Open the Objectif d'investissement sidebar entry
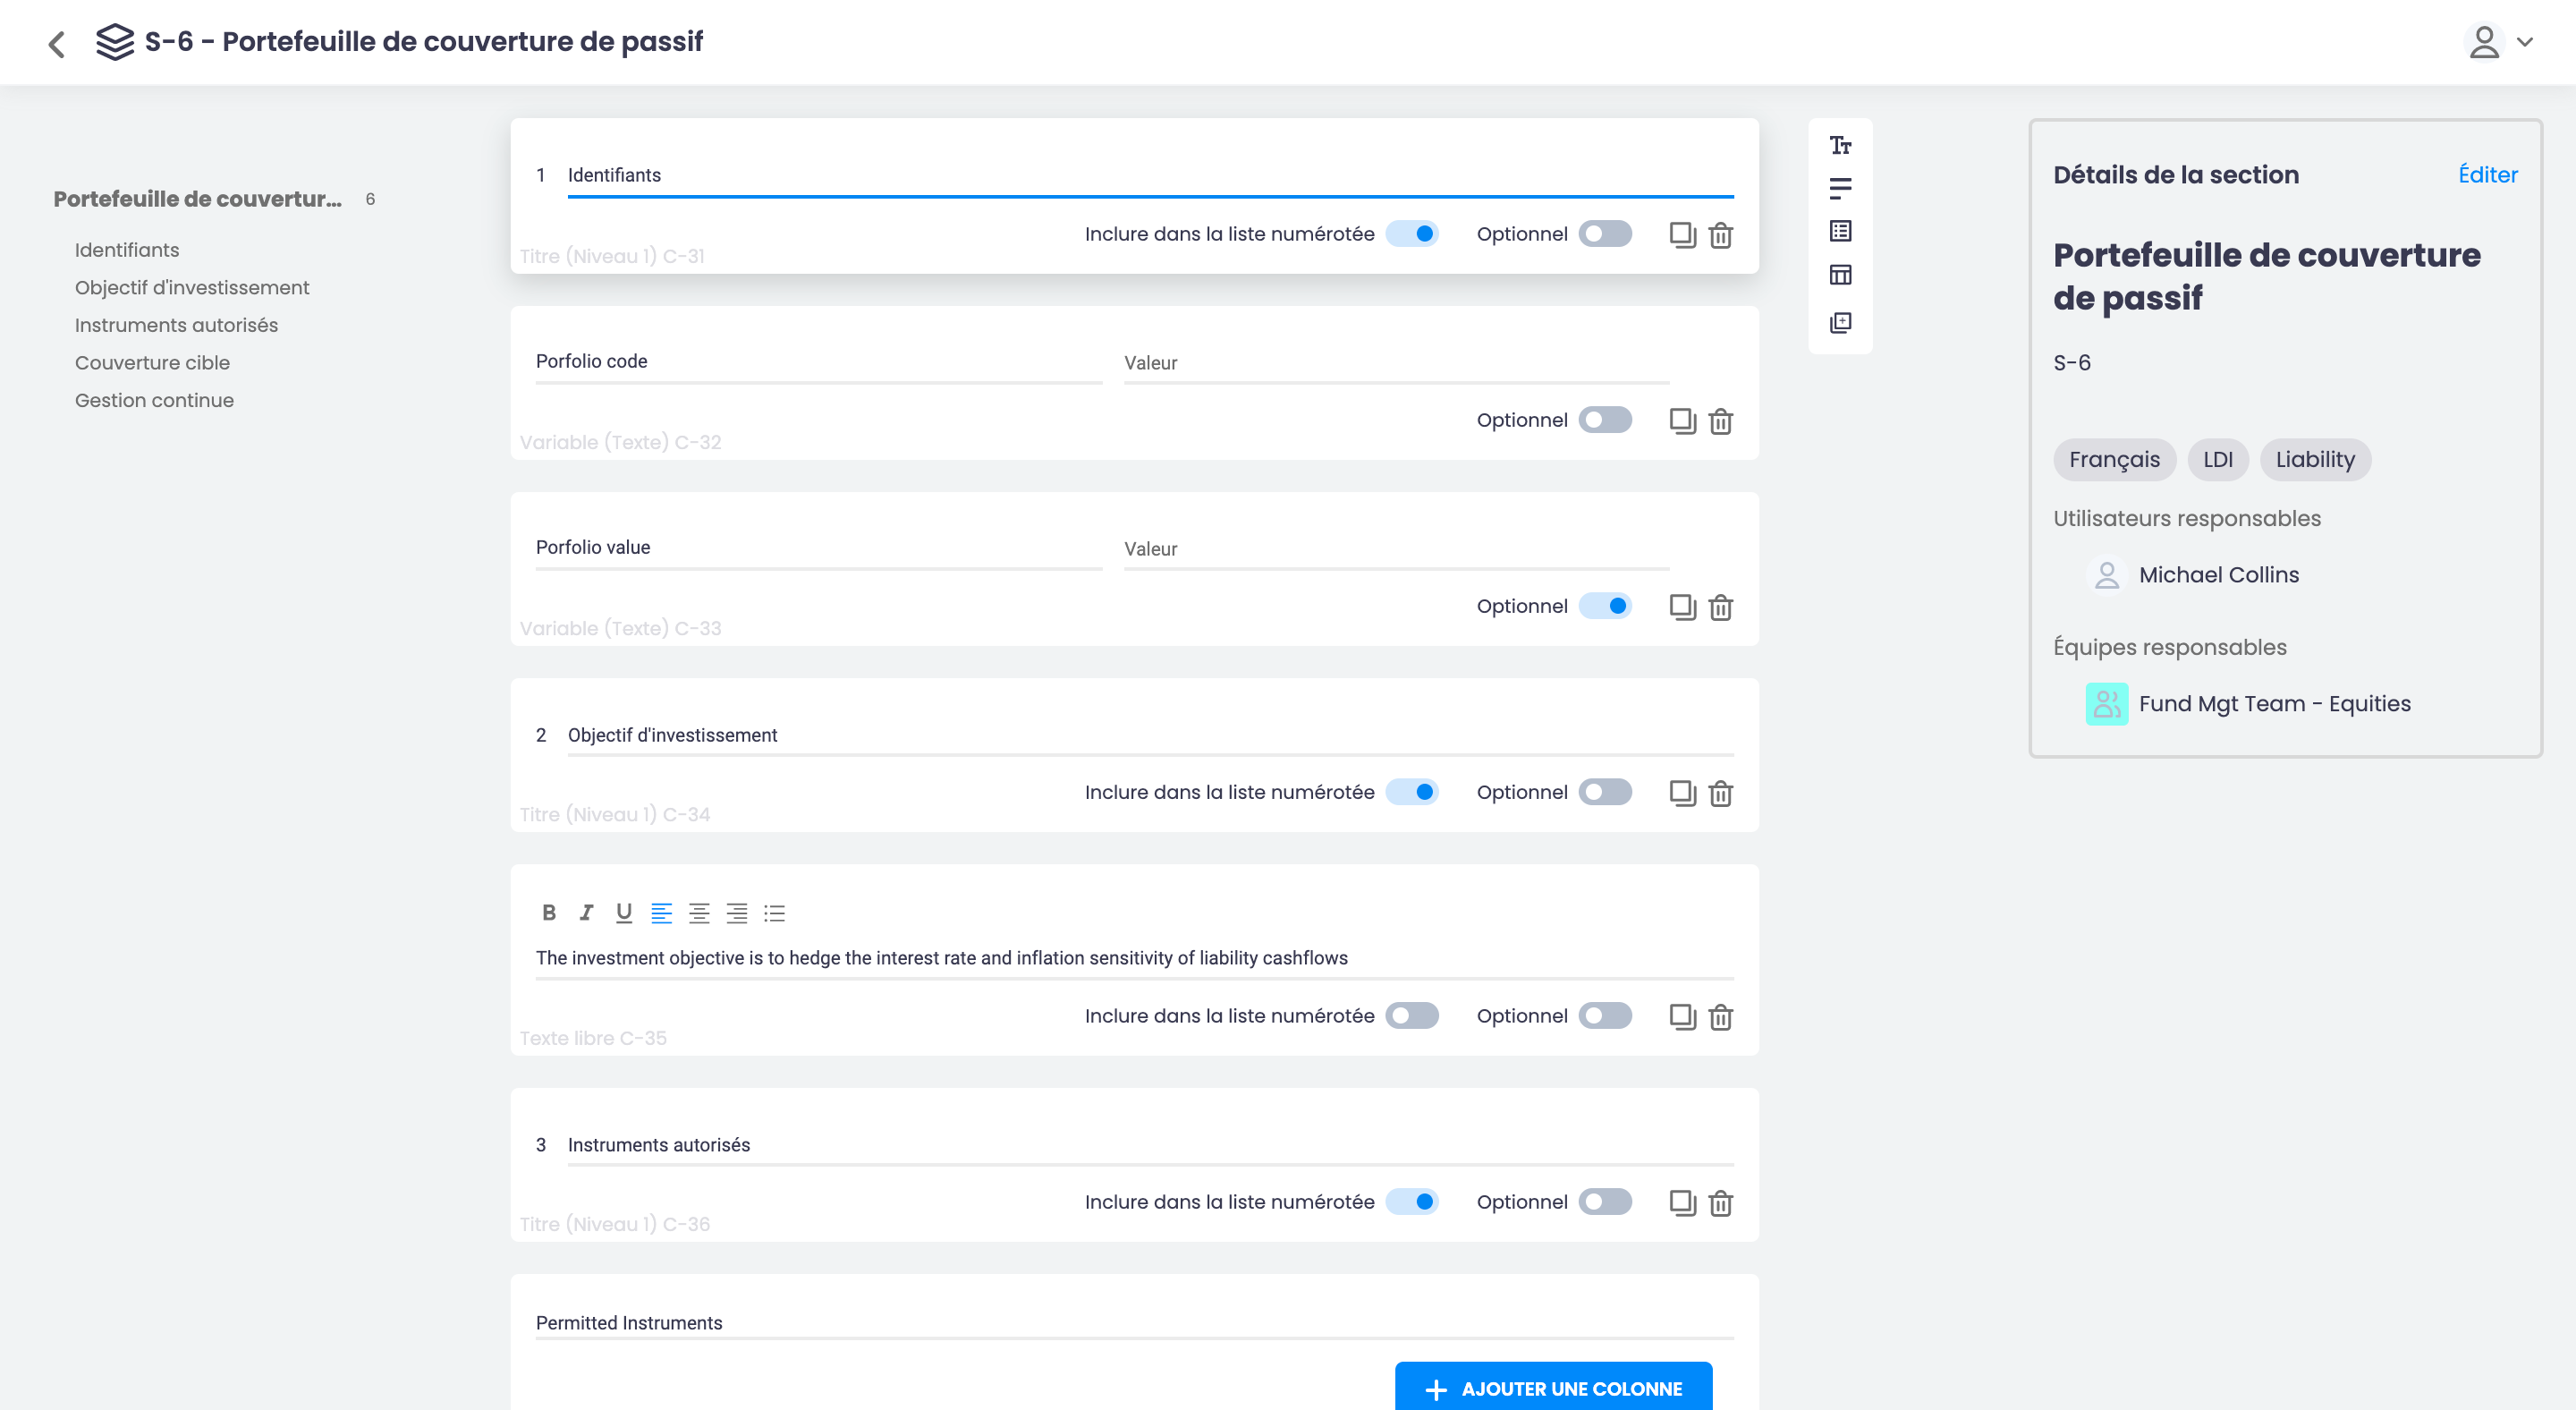The image size is (2576, 1410). pos(193,287)
